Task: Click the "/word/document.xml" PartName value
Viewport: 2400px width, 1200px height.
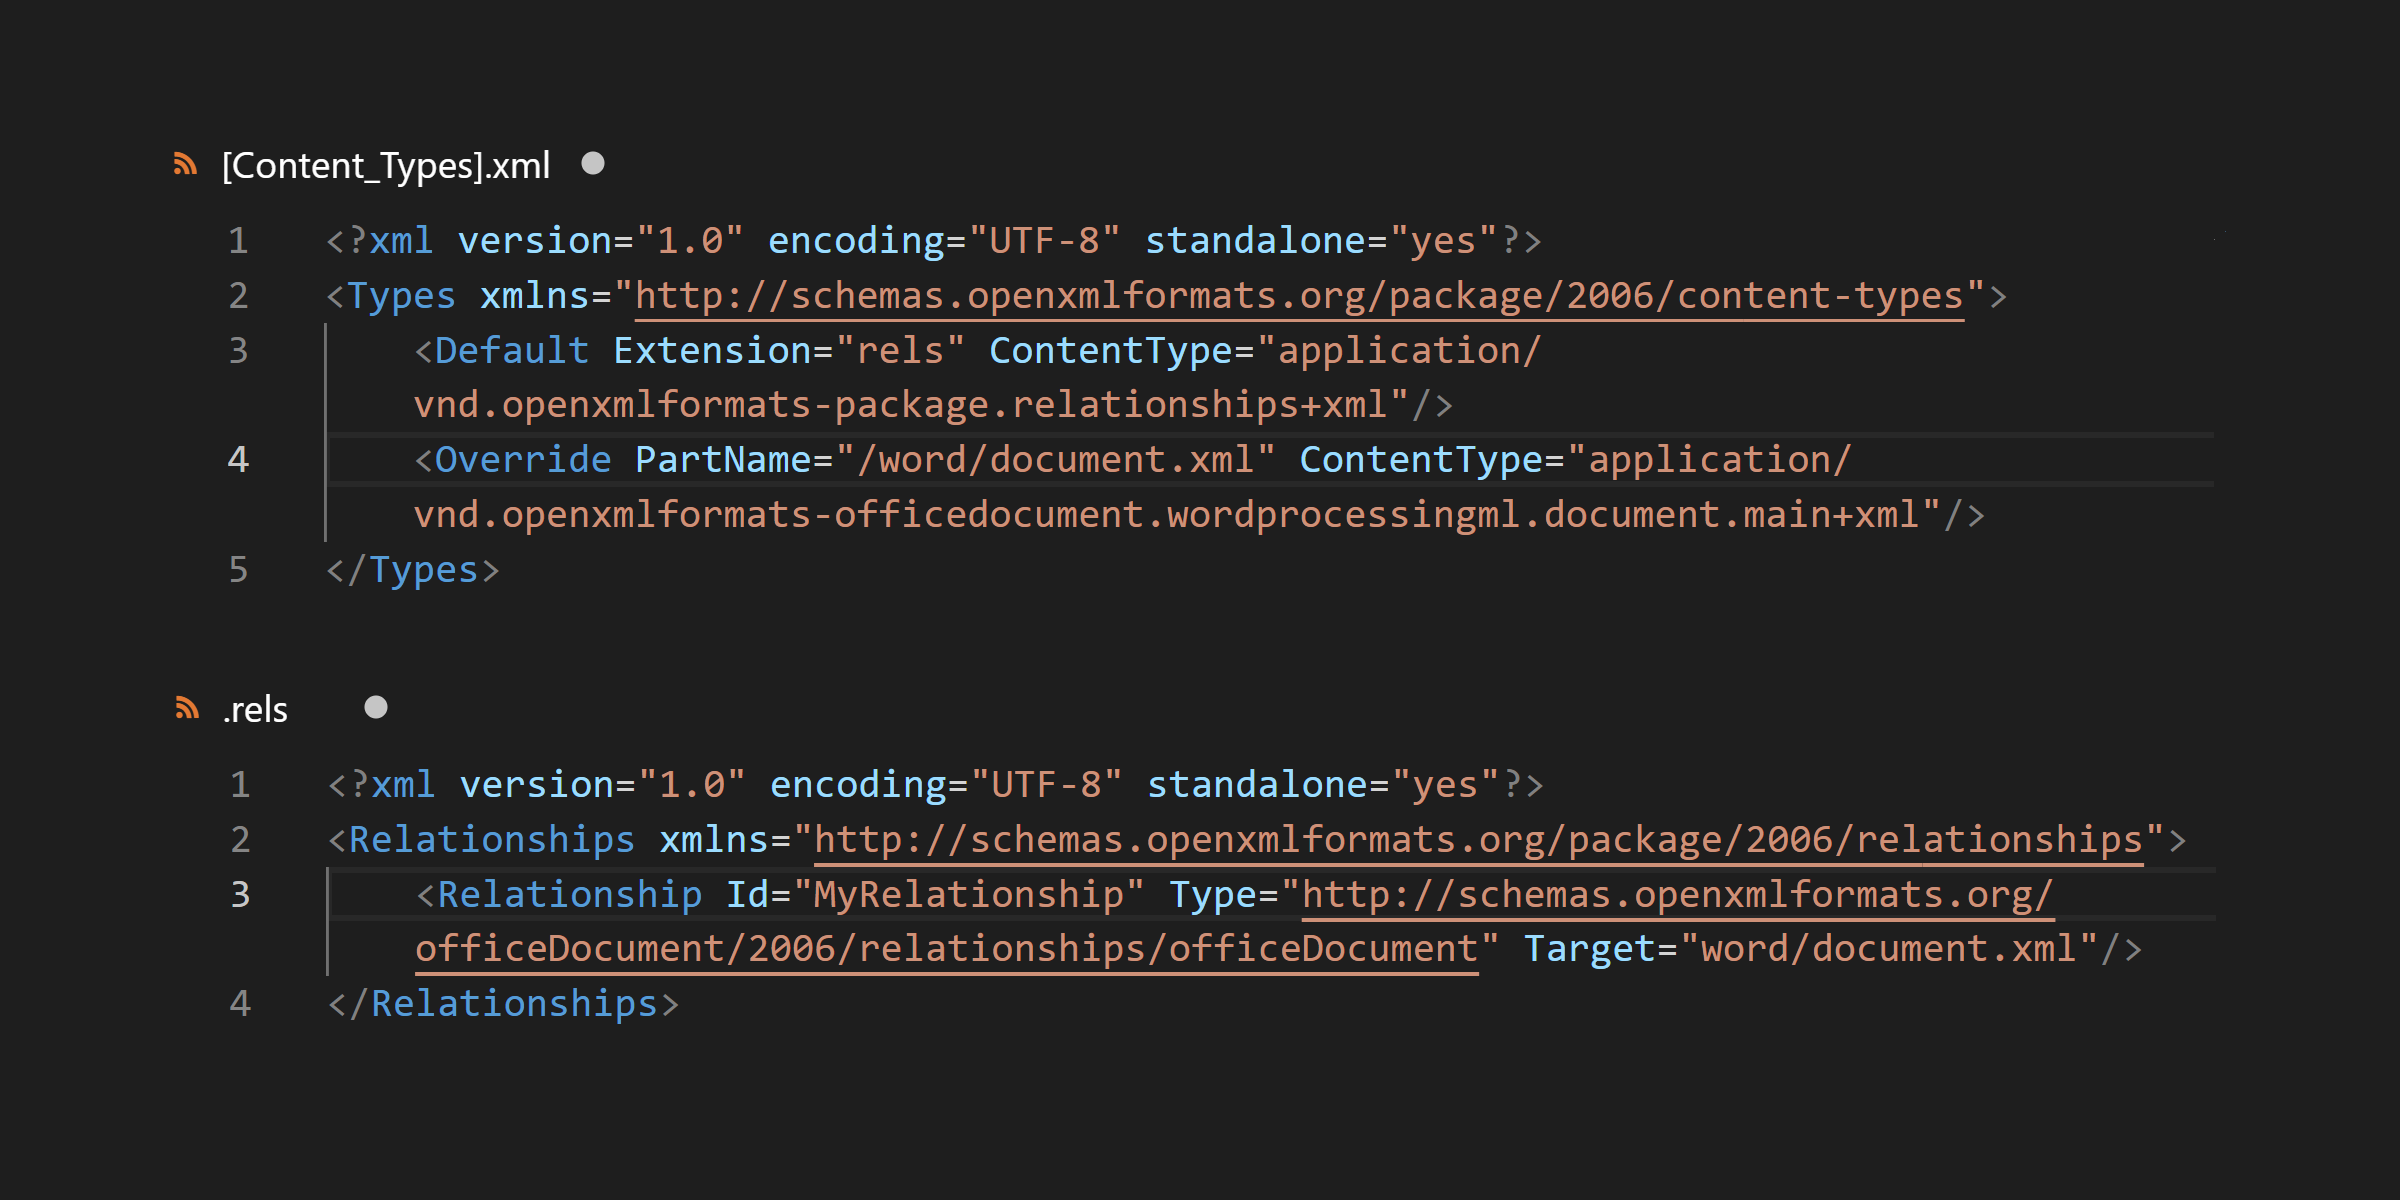Action: pos(1055,460)
